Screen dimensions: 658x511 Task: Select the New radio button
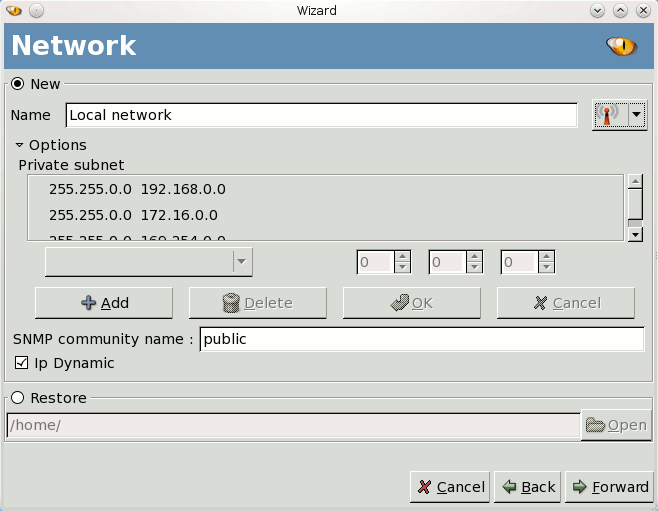18,84
